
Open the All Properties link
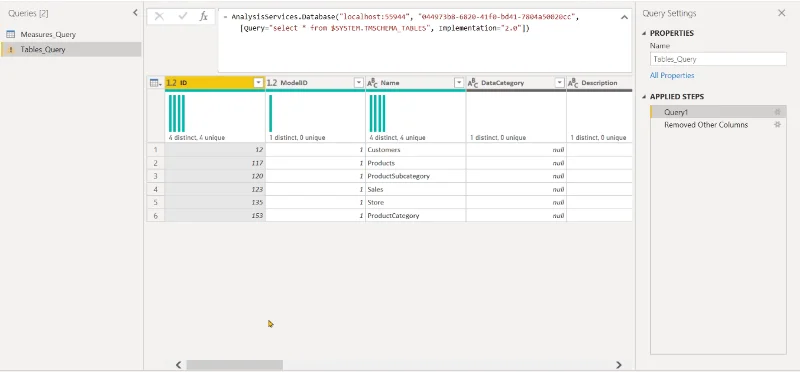pyautogui.click(x=672, y=76)
